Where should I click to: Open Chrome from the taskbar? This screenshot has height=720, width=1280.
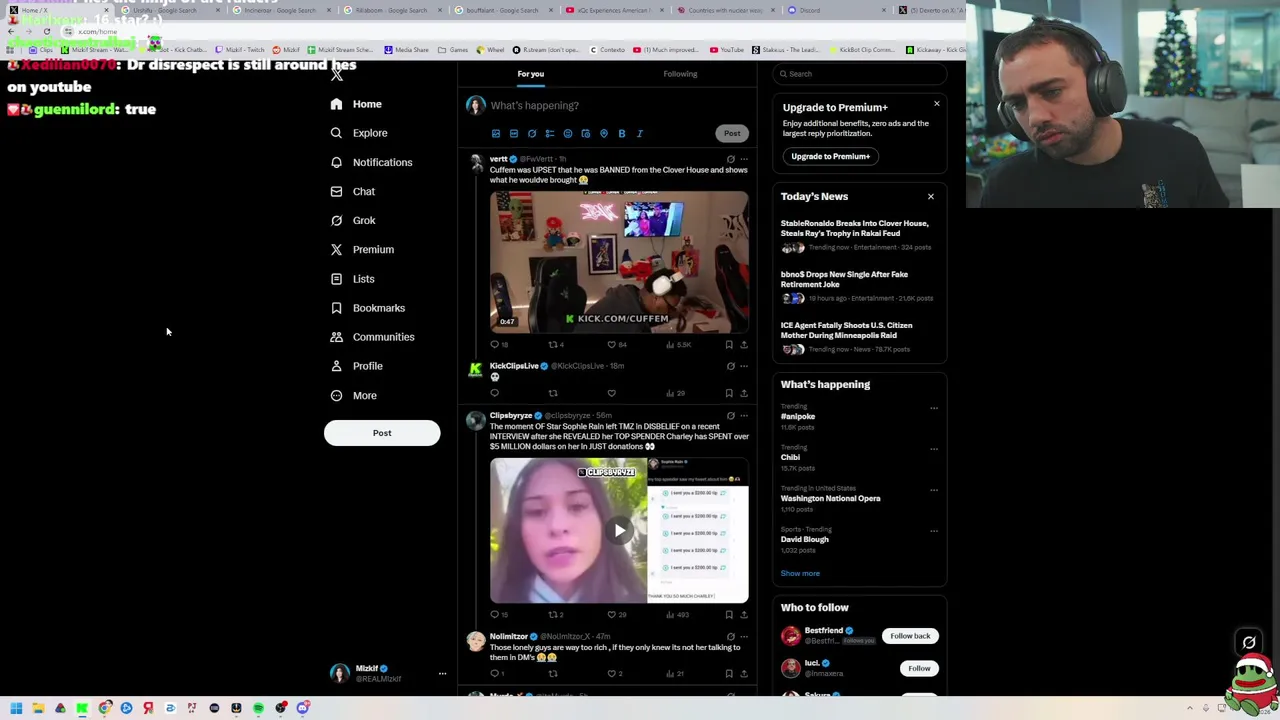tap(104, 708)
